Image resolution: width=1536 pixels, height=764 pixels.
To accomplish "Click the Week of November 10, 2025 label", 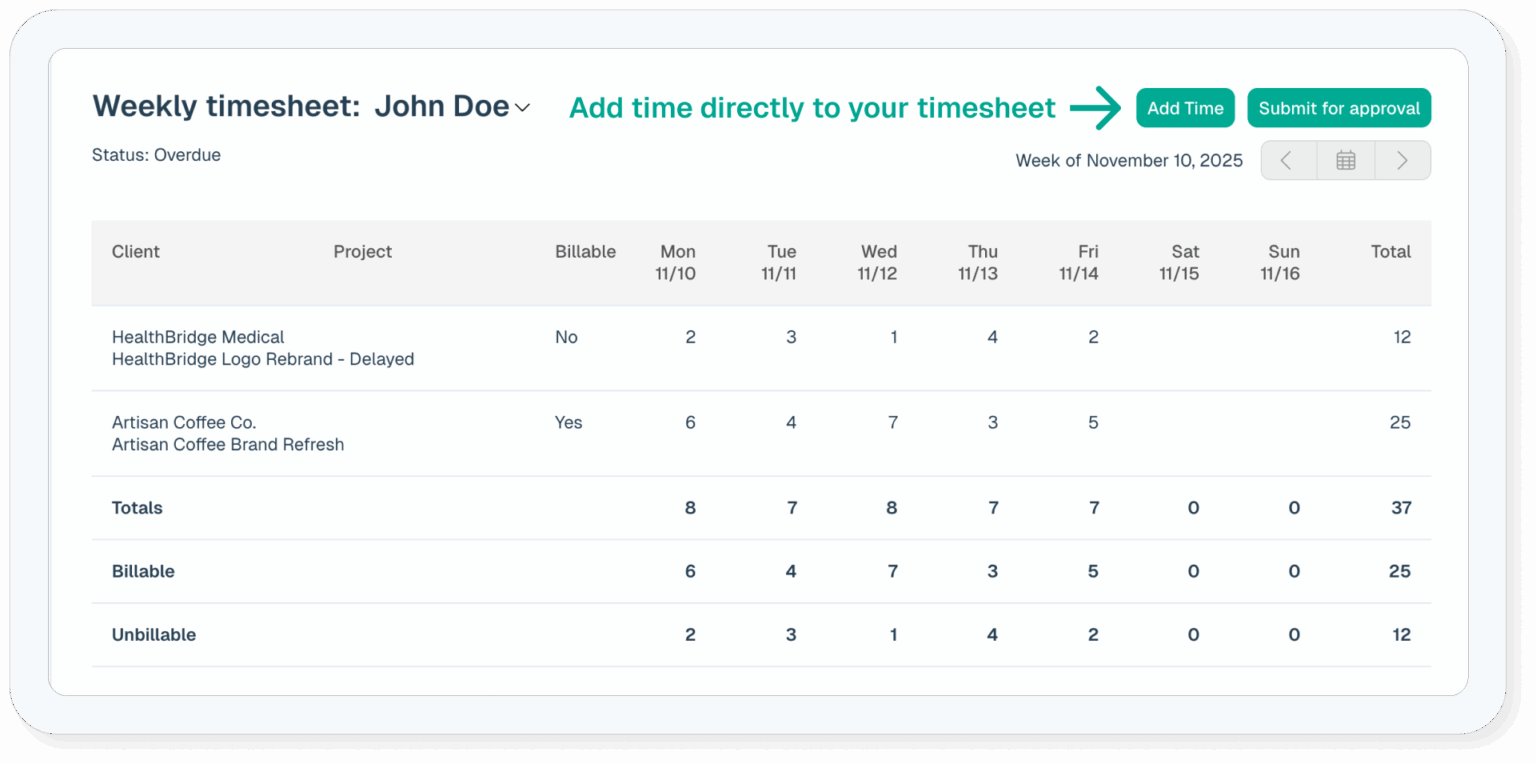I will 1130,161.
